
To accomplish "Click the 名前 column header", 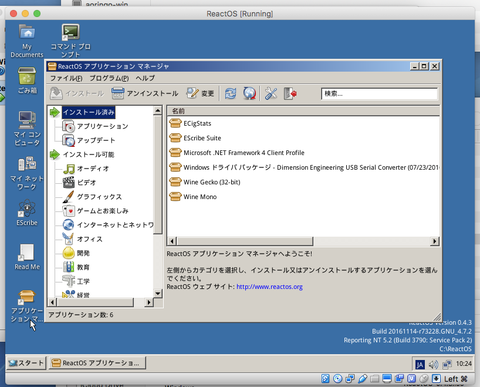I will click(303, 111).
